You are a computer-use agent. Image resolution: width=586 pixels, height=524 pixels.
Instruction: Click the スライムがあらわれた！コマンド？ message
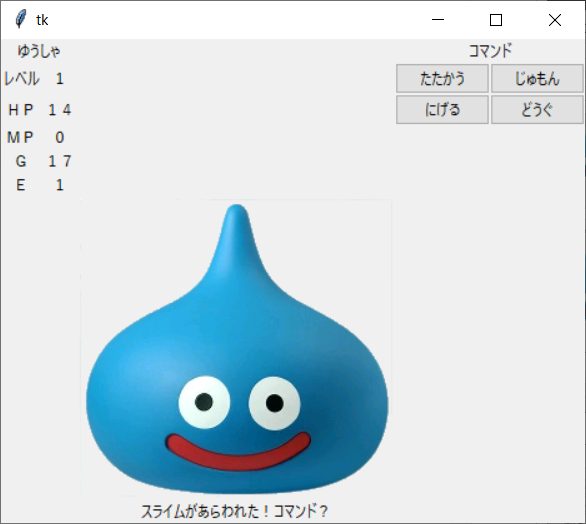pos(235,511)
